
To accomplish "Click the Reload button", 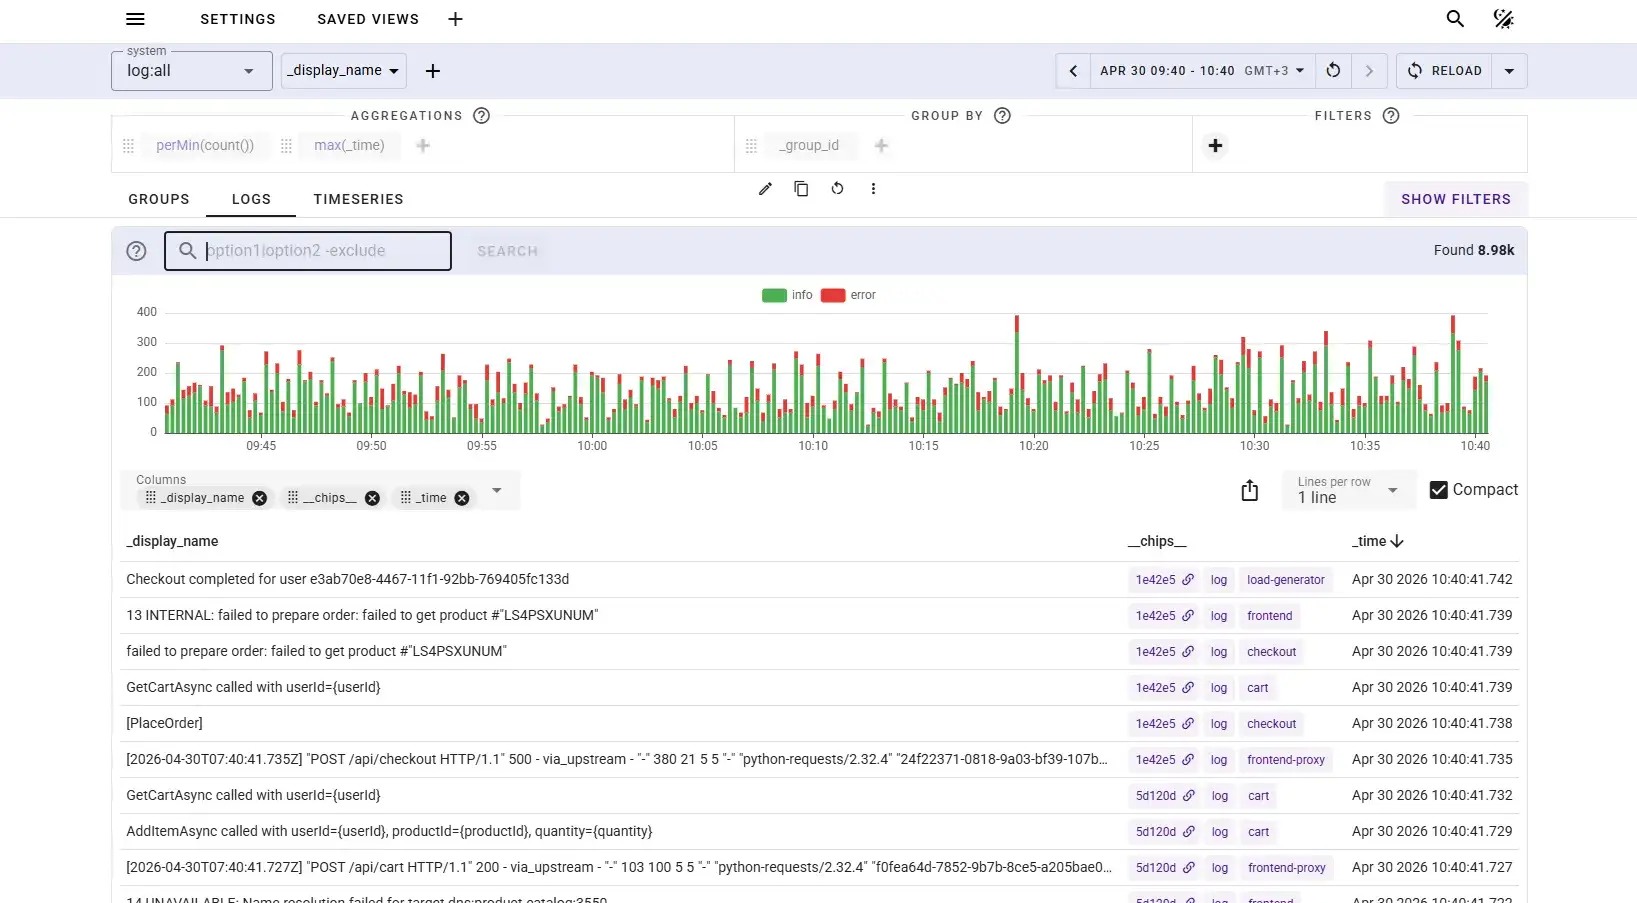I will (x=1445, y=71).
